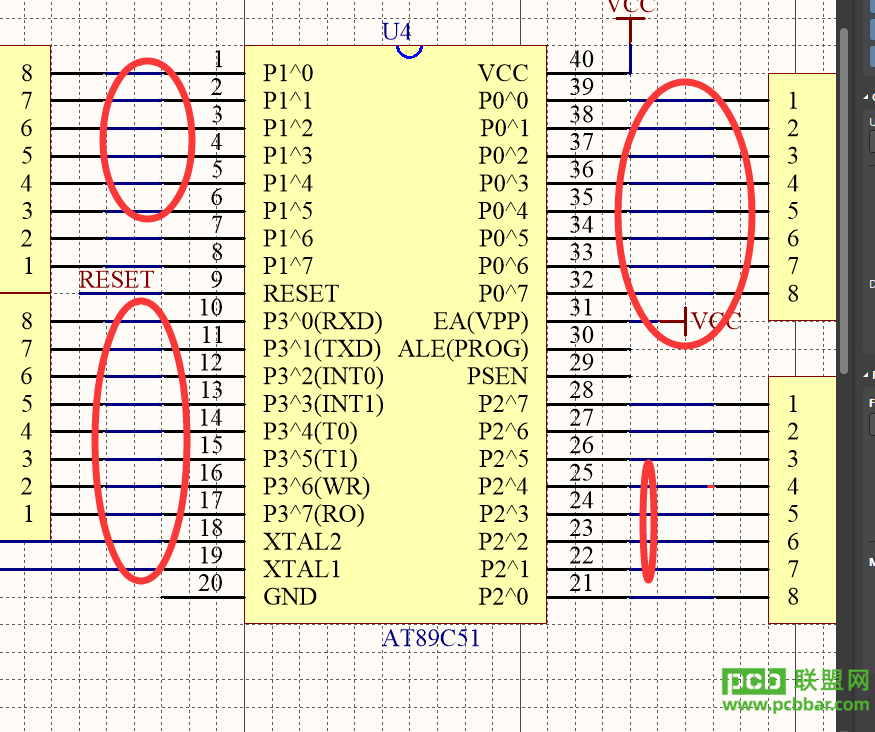Click pin number 29 of U4
875x732 pixels.
point(581,363)
